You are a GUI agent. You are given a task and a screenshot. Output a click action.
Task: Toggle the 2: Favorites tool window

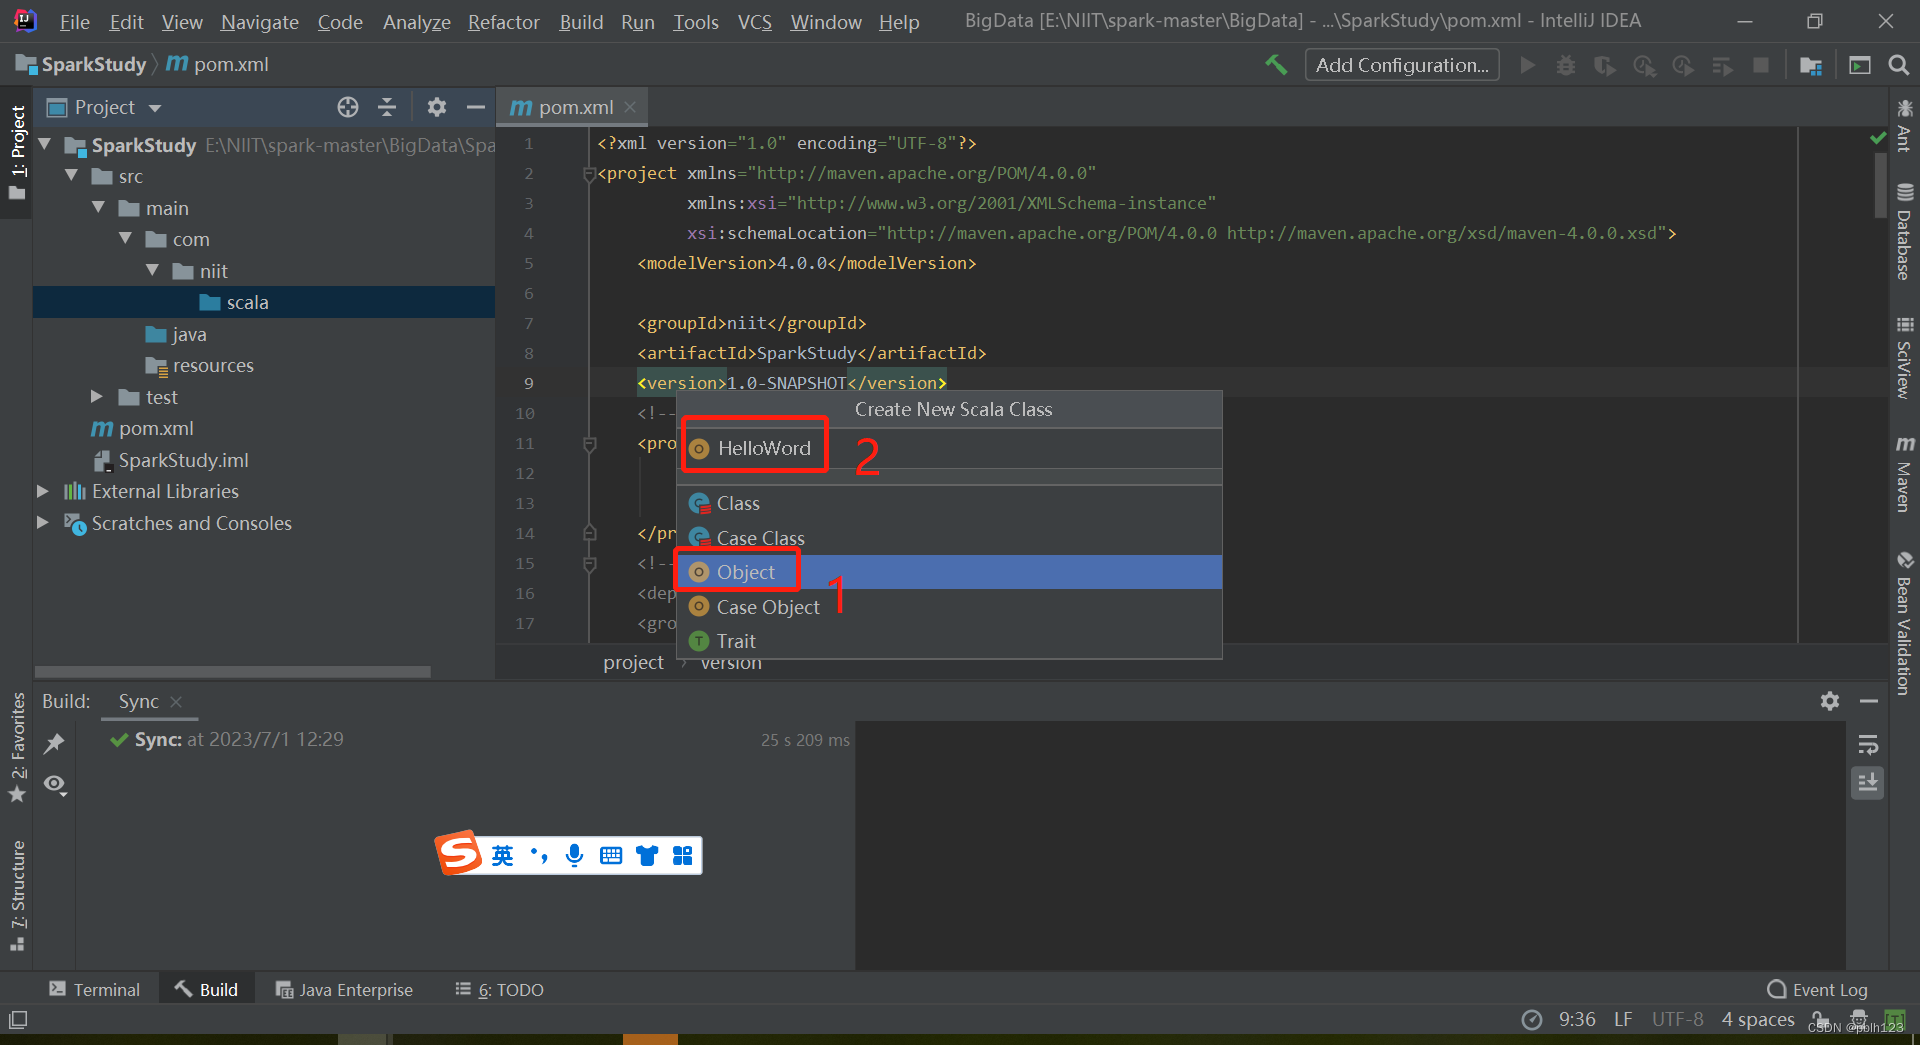click(x=18, y=747)
